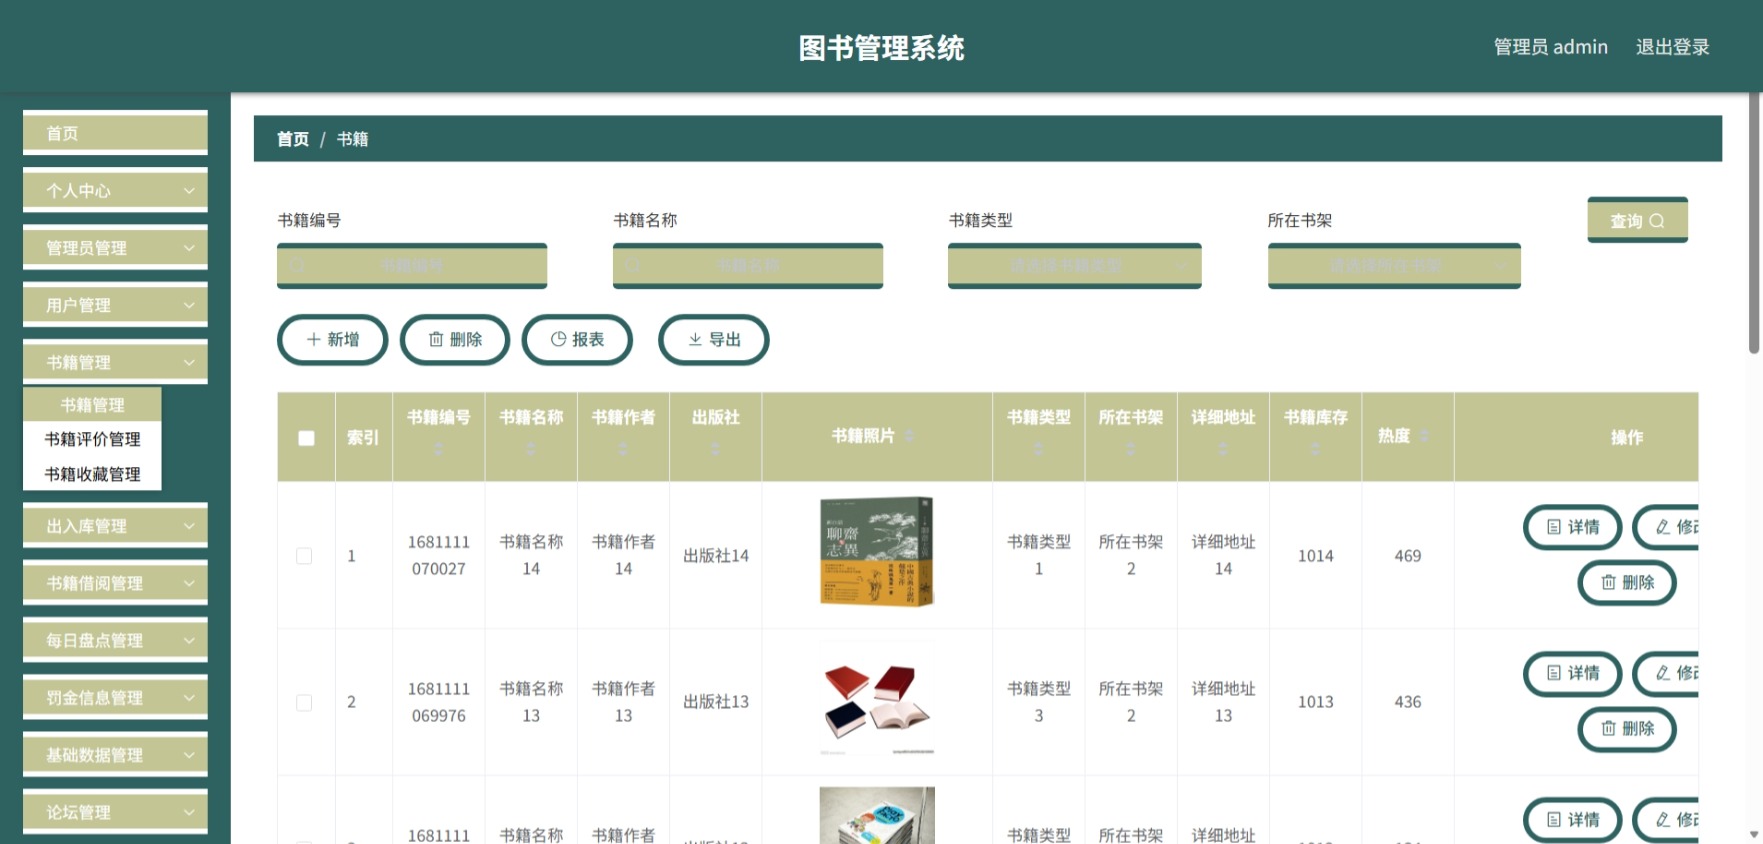Sort by 出版社 column sort arrows
1763x844 pixels.
tap(715, 450)
